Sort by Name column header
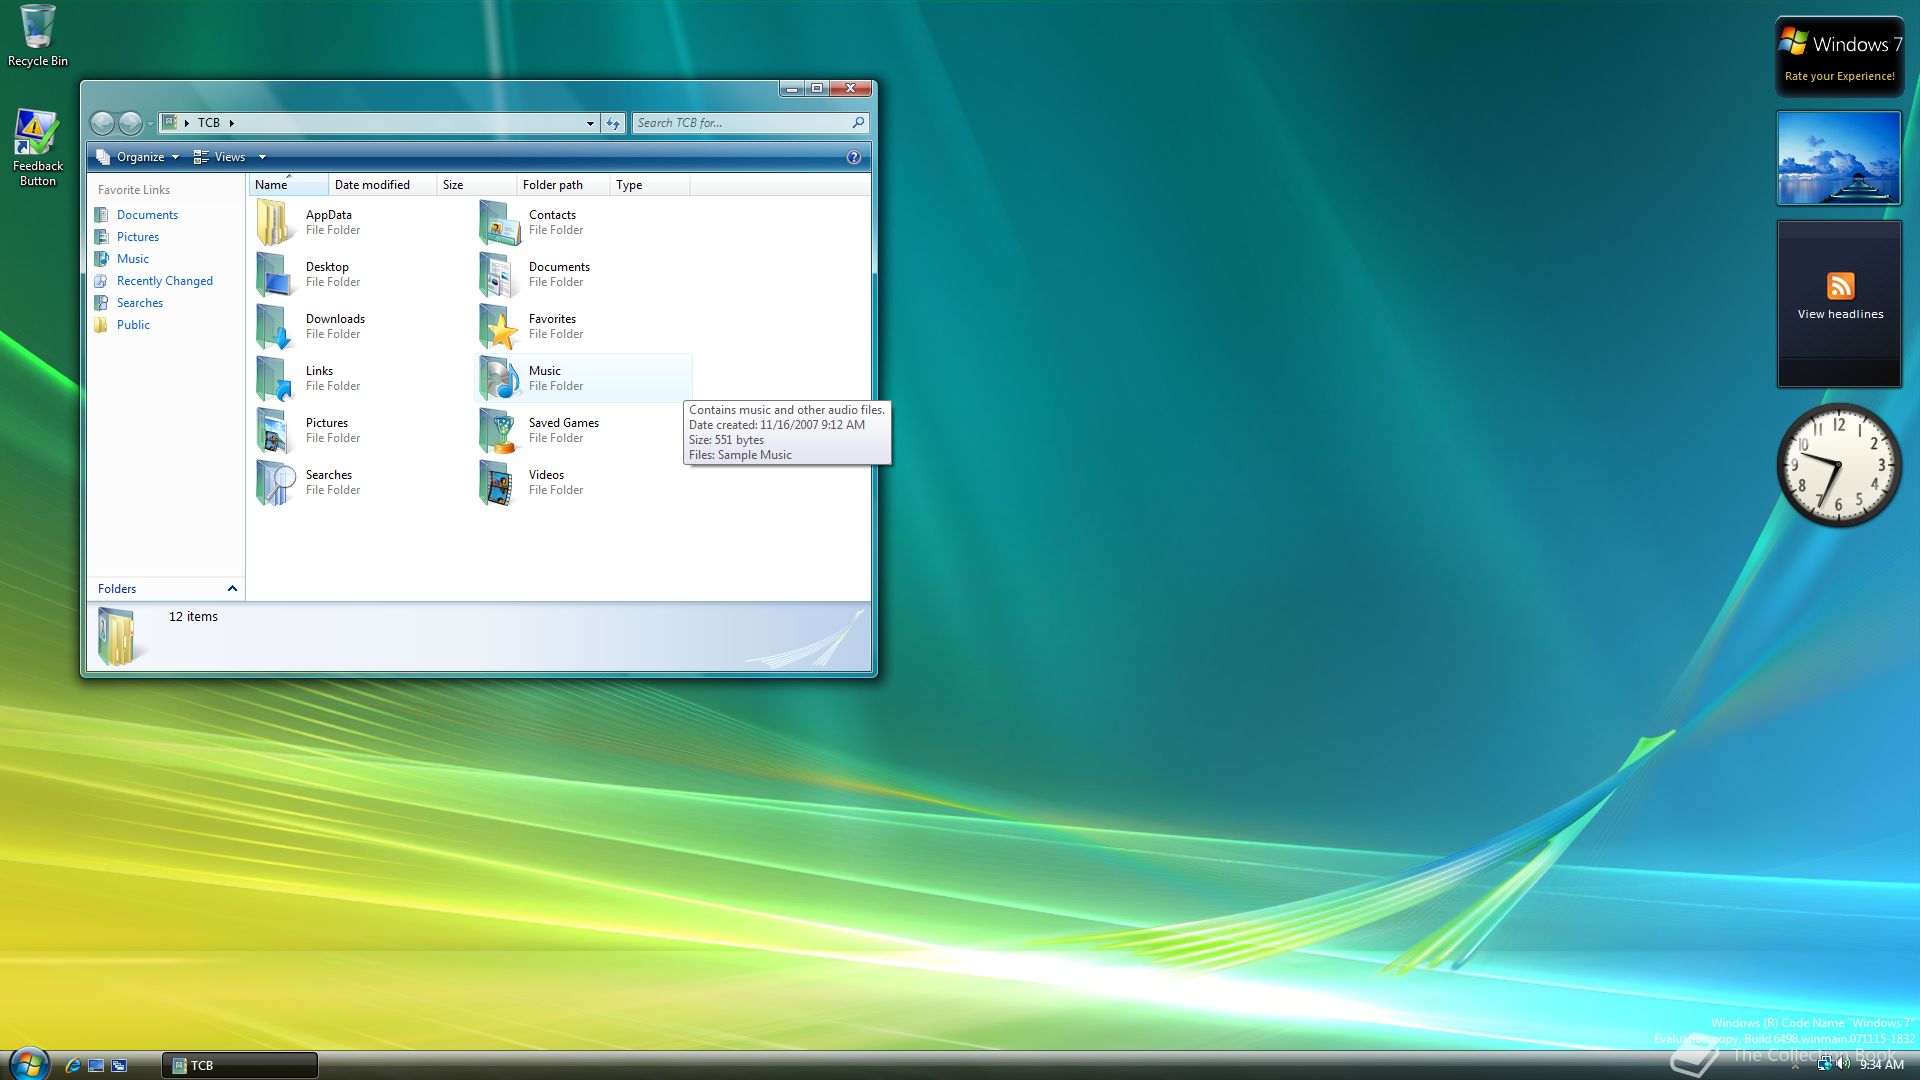Image resolution: width=1920 pixels, height=1080 pixels. pyautogui.click(x=288, y=185)
